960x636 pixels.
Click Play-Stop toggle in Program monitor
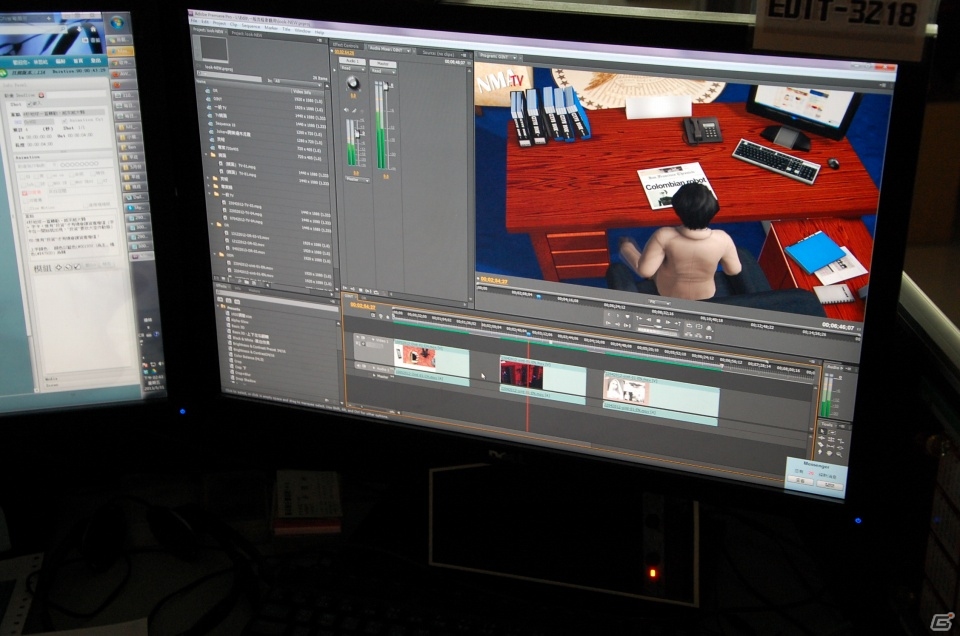tap(659, 321)
